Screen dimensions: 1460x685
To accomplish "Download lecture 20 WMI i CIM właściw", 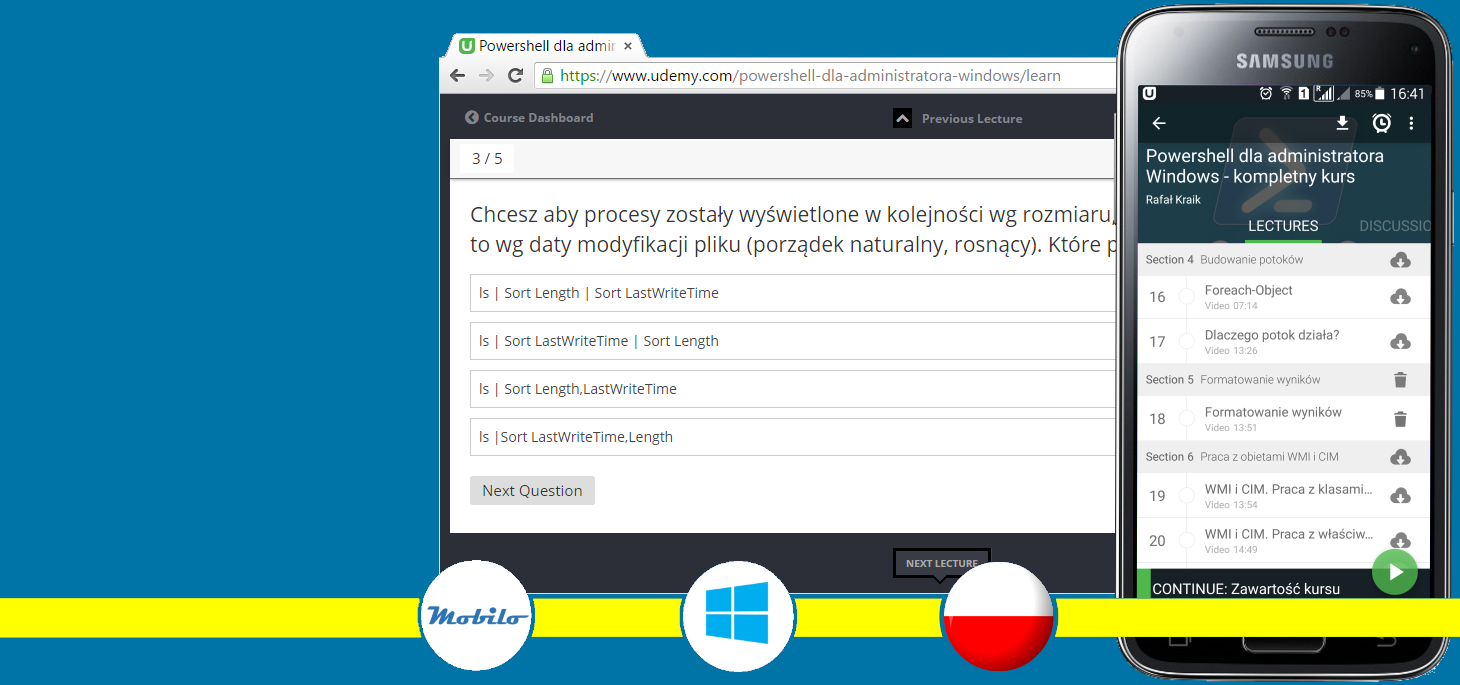I will click(1400, 540).
